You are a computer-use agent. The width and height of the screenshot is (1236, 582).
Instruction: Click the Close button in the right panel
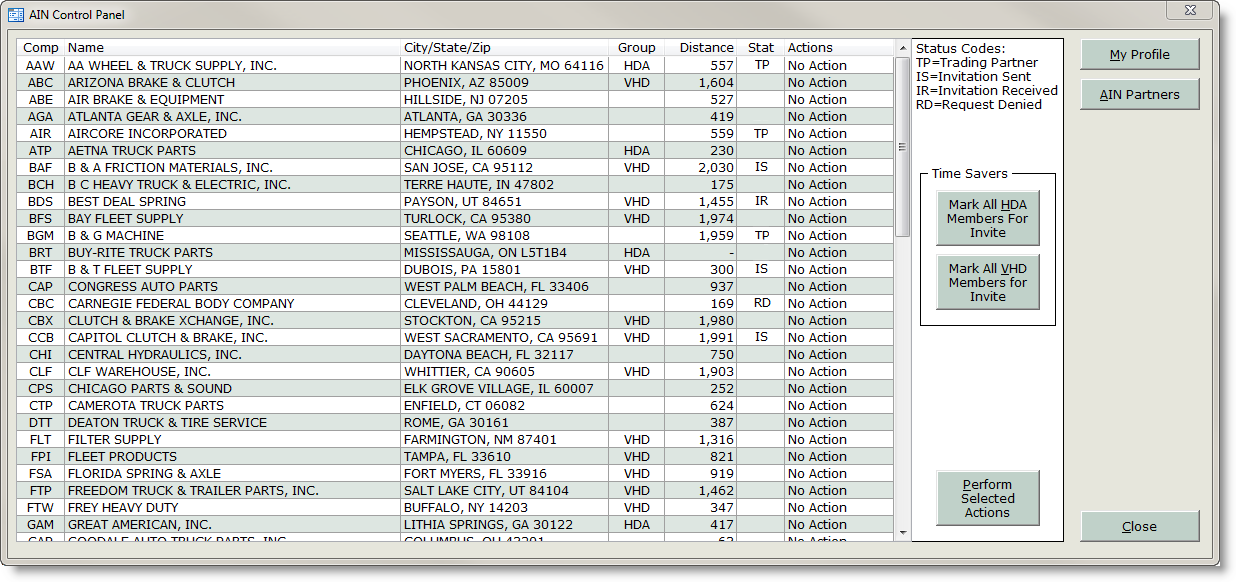(1140, 527)
